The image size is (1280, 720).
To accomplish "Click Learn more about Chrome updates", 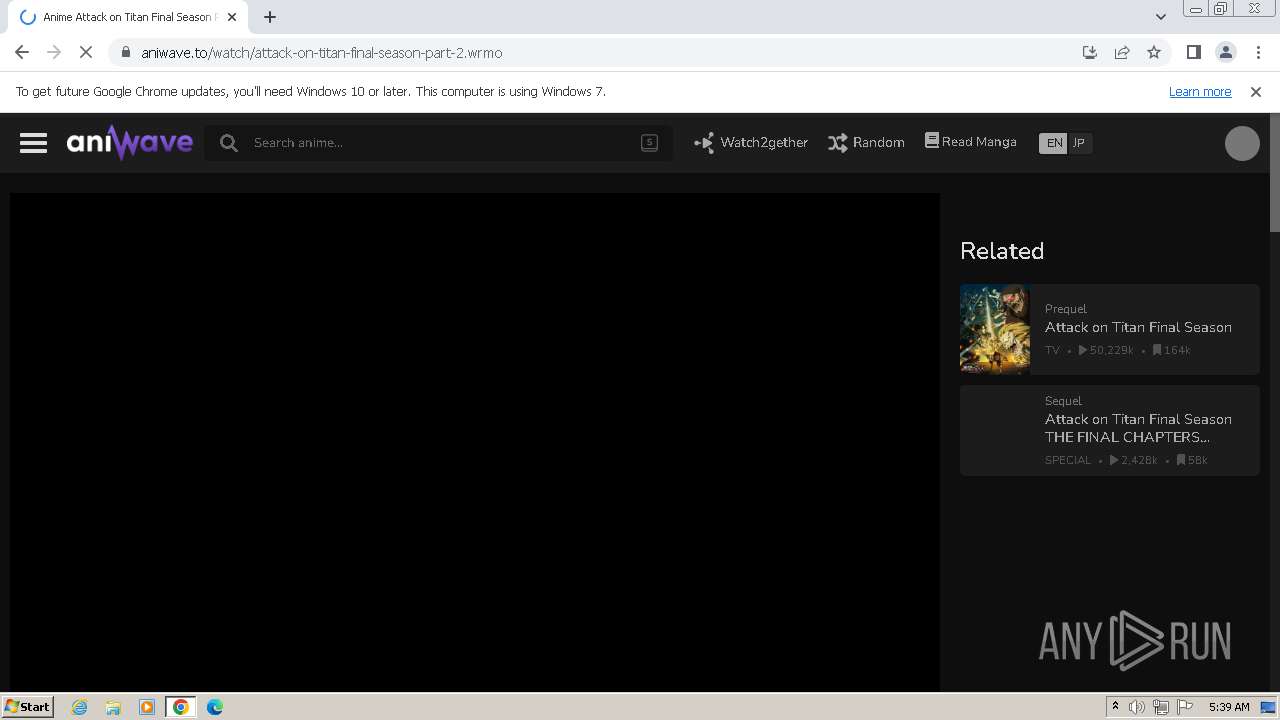I will point(1200,91).
